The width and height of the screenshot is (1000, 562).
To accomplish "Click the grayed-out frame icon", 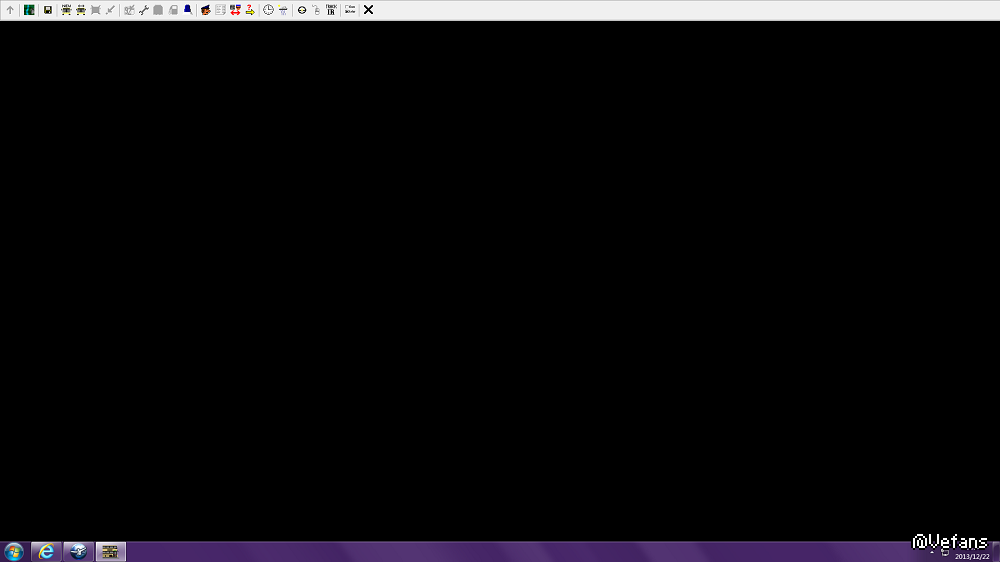I will pyautogui.click(x=96, y=10).
